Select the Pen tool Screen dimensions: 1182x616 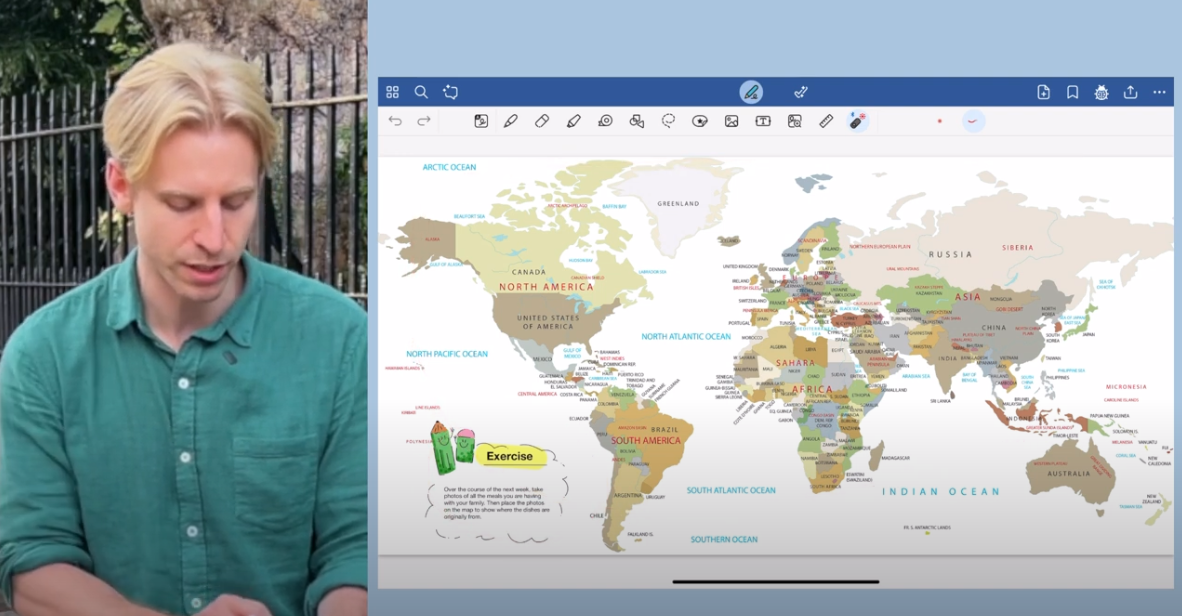[511, 121]
